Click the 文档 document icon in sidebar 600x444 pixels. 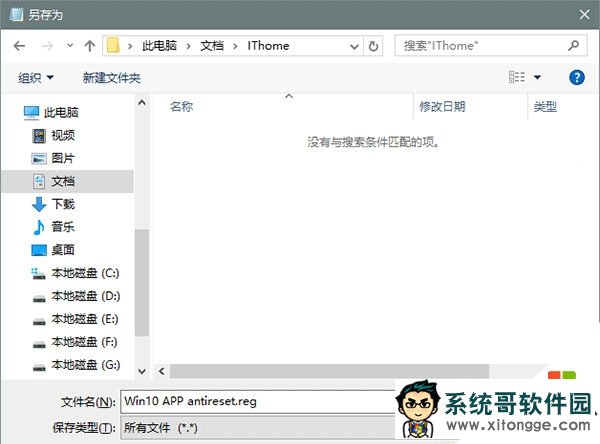click(x=39, y=181)
